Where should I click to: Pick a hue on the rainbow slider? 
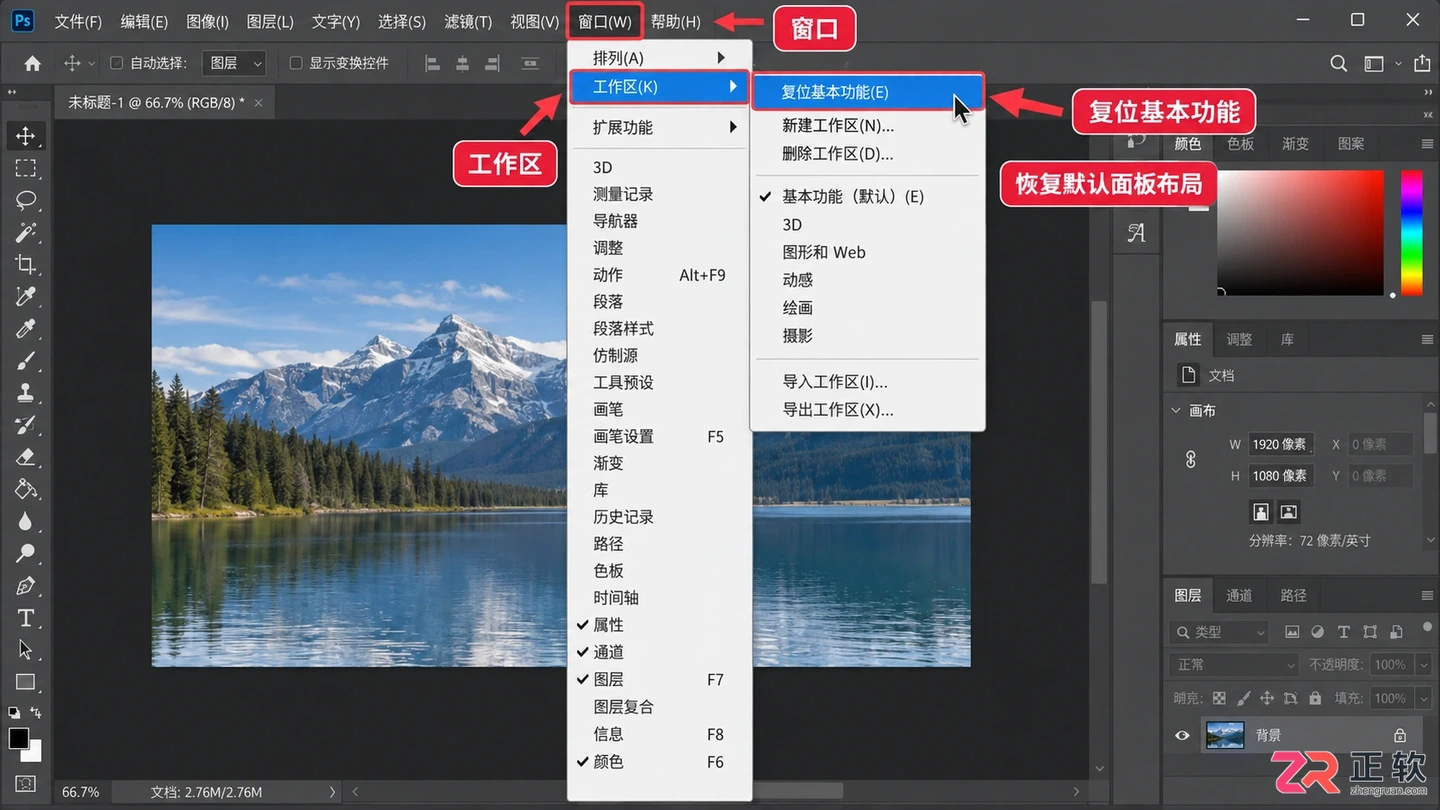(x=1411, y=233)
